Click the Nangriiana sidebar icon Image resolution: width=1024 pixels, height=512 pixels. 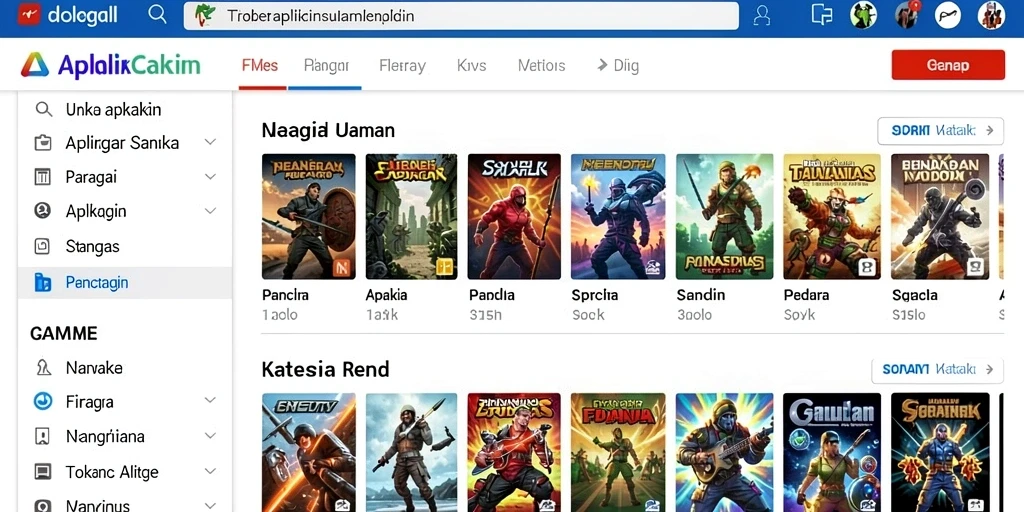[x=42, y=436]
